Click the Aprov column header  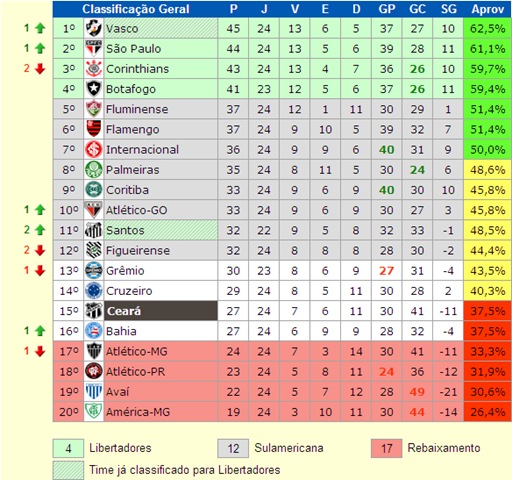(x=488, y=9)
